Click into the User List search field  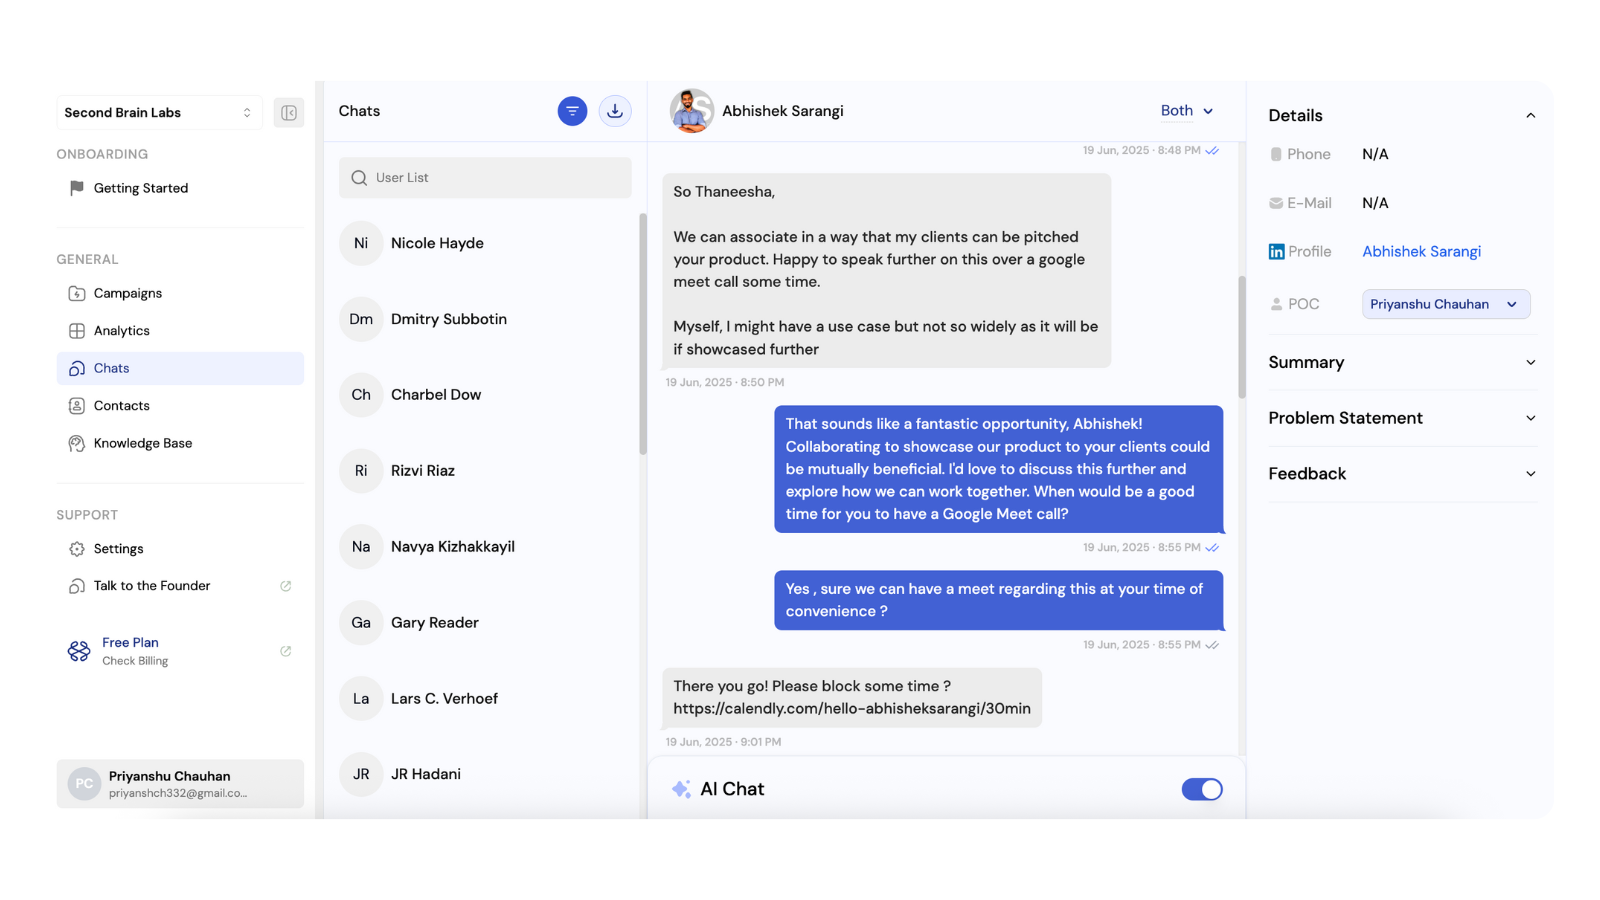pyautogui.click(x=485, y=178)
